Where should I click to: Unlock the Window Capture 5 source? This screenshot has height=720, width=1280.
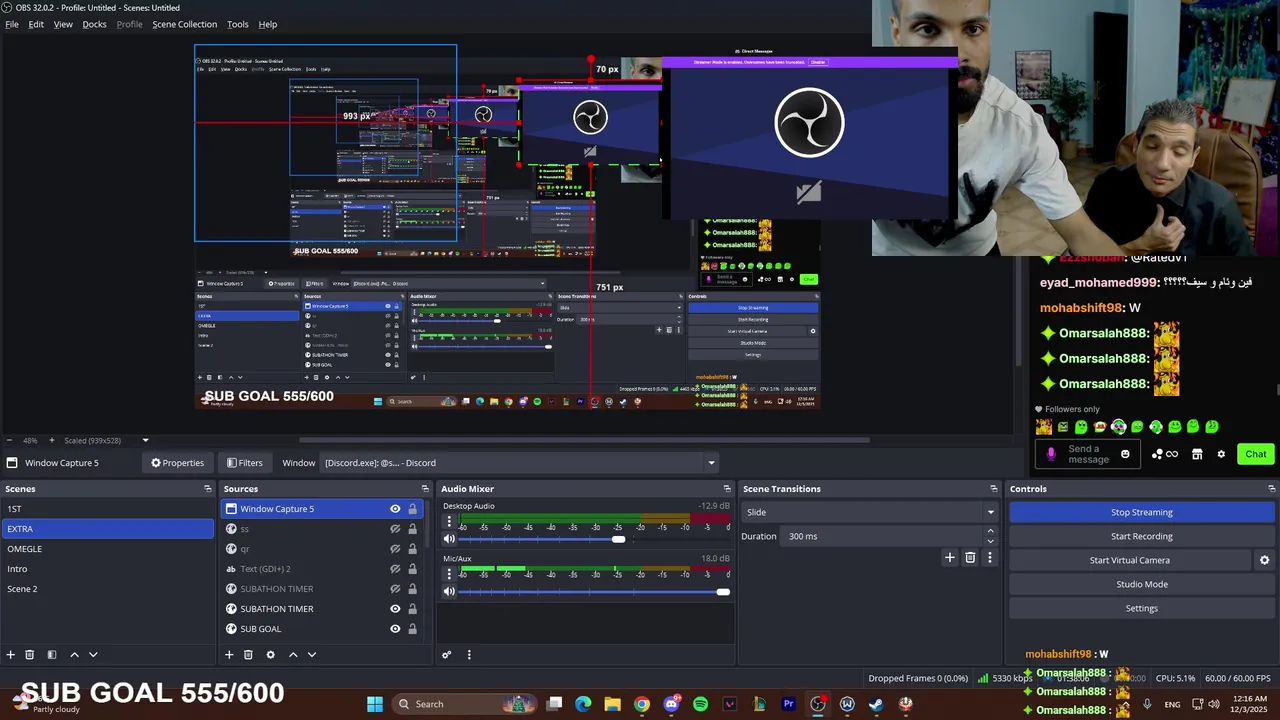click(x=412, y=509)
